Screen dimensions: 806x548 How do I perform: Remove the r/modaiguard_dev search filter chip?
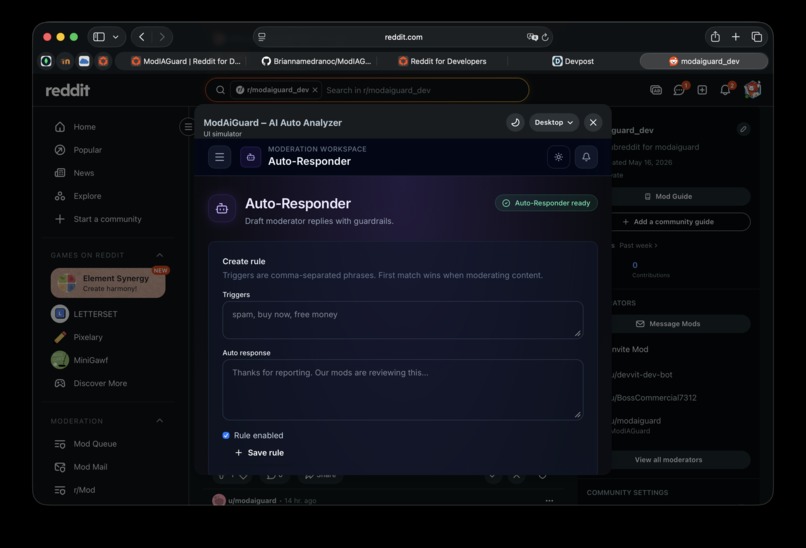[315, 90]
